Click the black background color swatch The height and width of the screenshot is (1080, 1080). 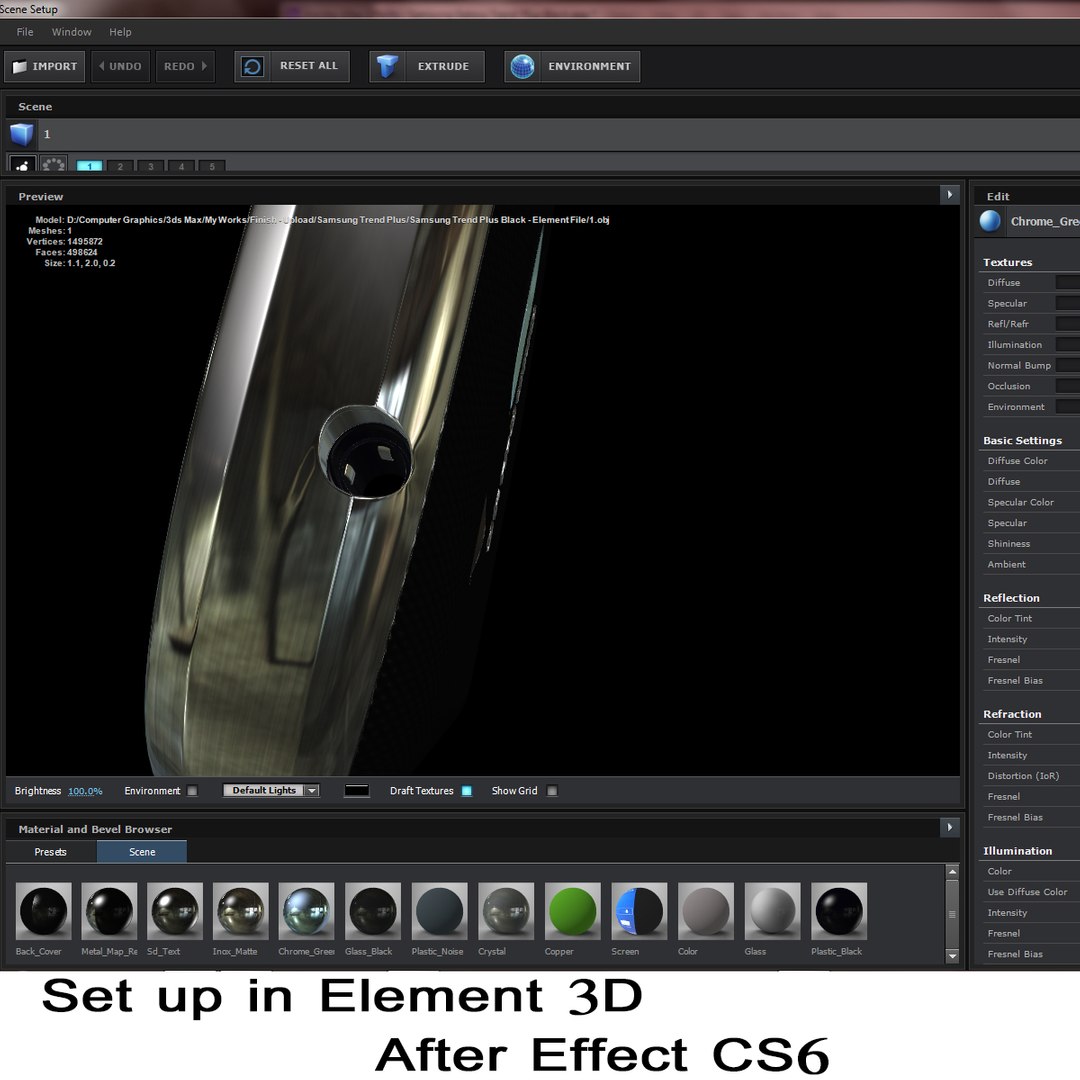357,790
